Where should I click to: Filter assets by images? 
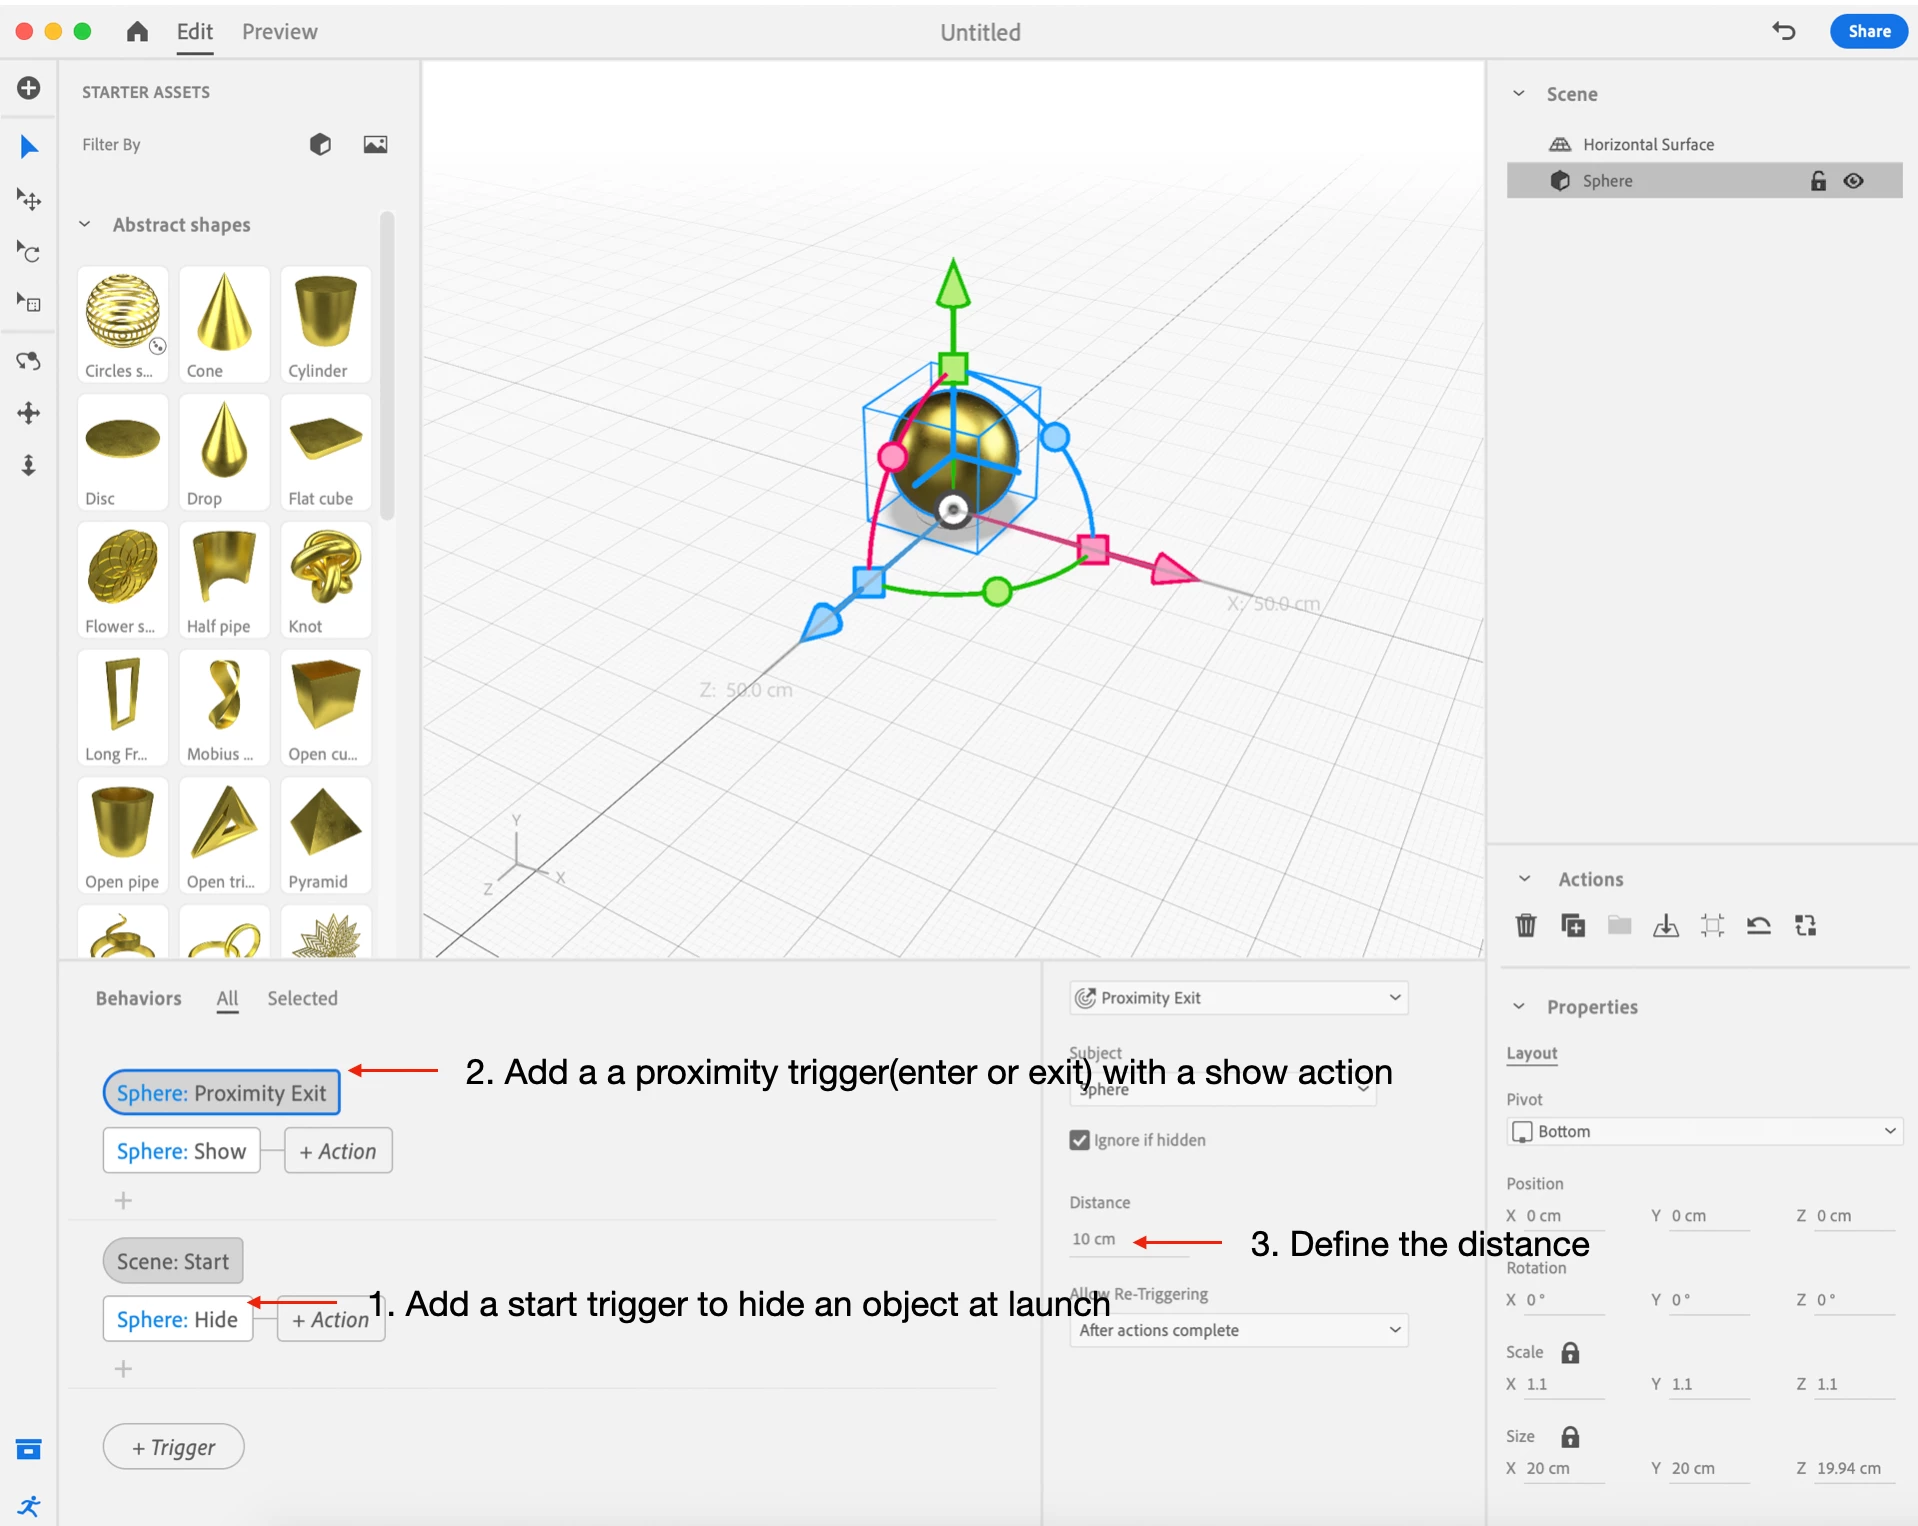point(375,144)
